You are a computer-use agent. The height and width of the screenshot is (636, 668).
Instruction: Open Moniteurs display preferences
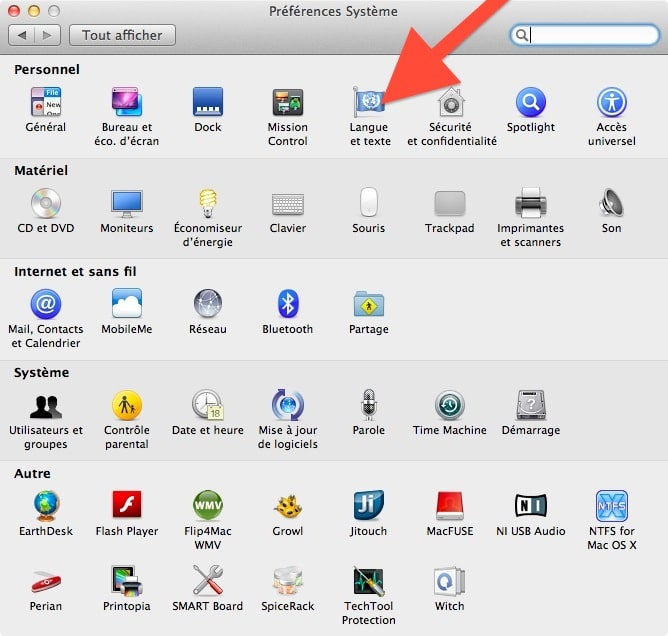(127, 203)
